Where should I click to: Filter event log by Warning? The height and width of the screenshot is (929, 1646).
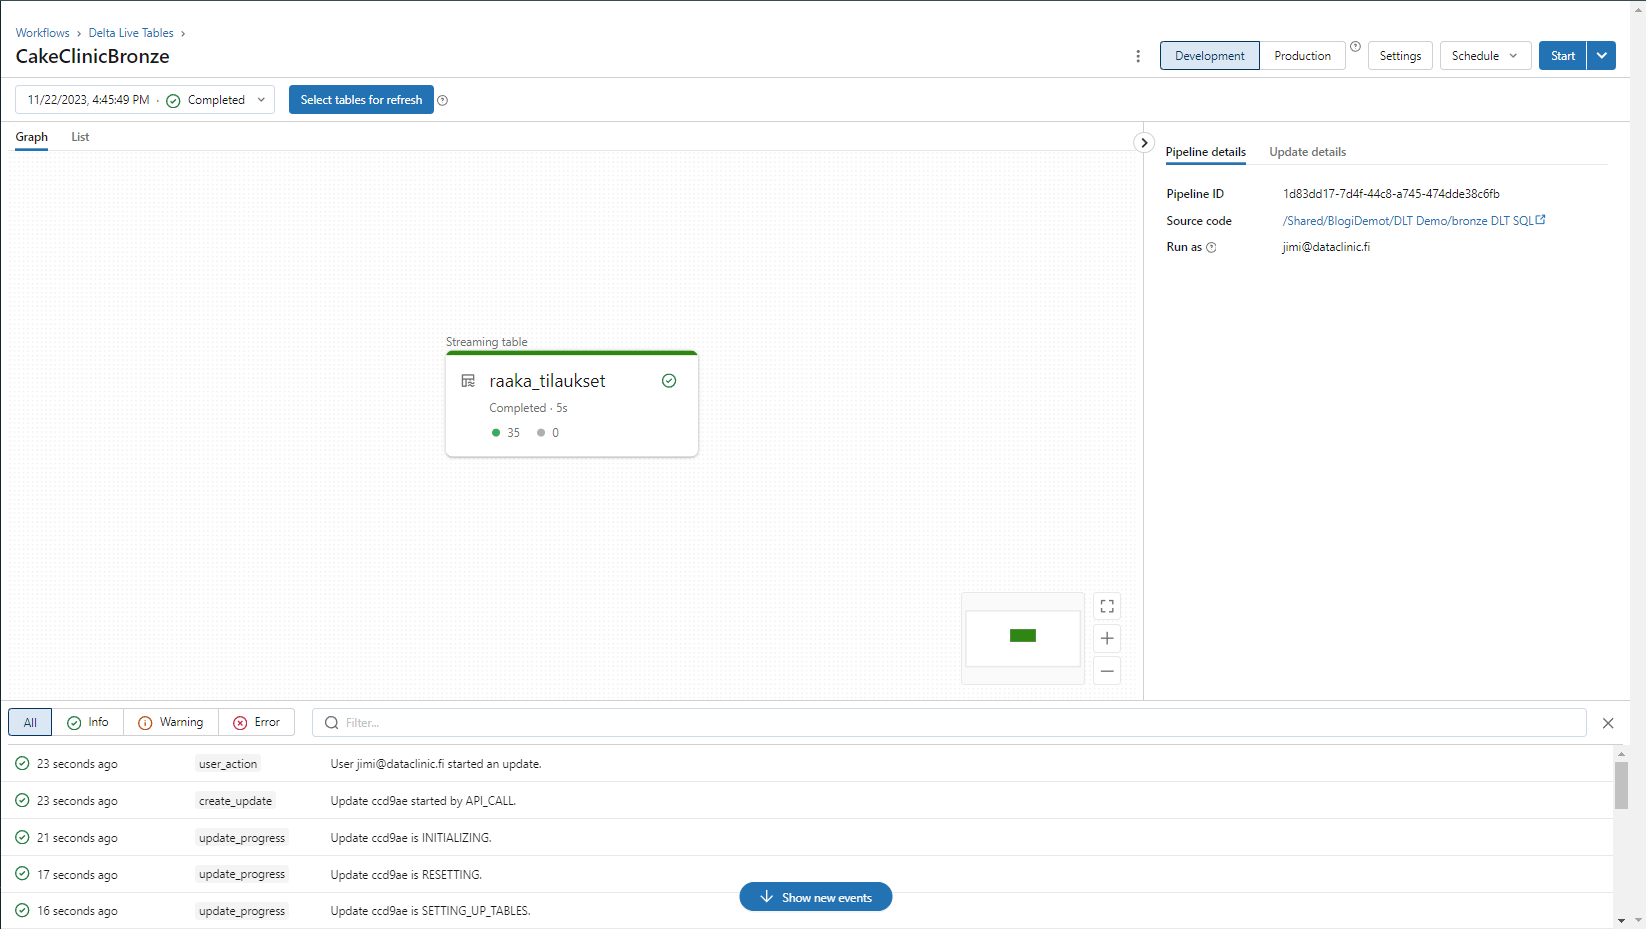(170, 722)
